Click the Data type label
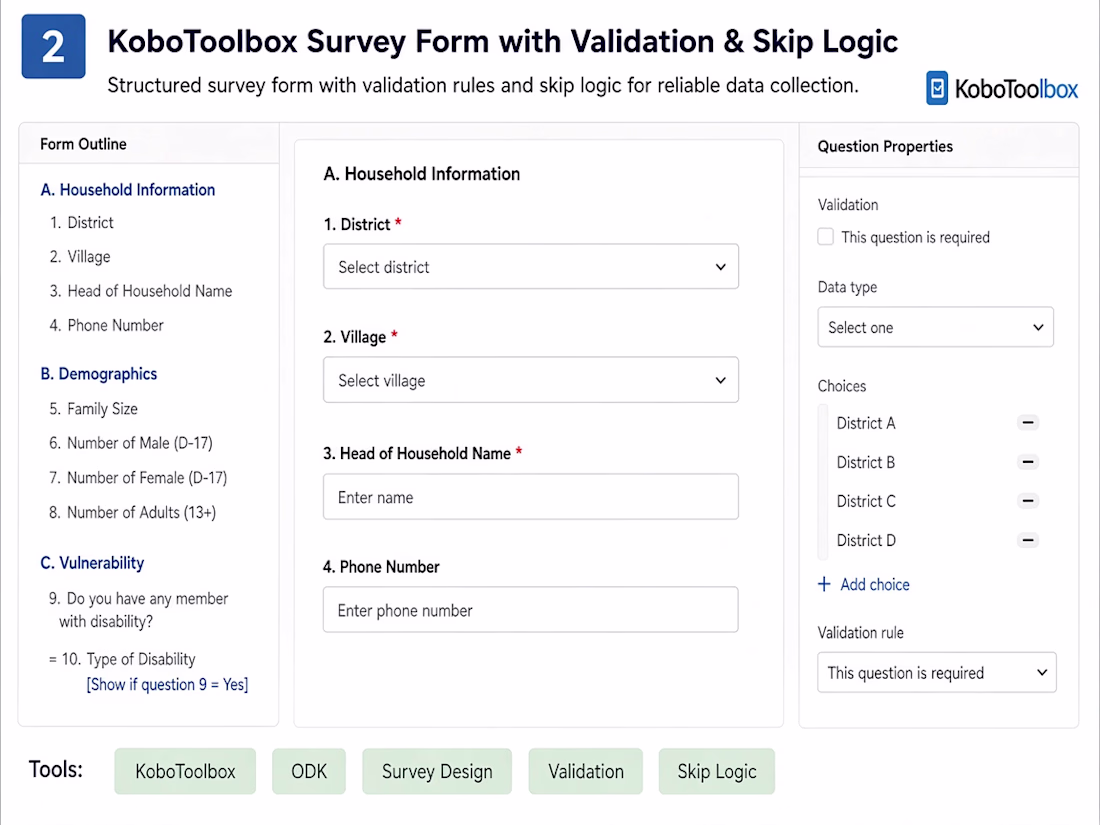 click(x=847, y=287)
